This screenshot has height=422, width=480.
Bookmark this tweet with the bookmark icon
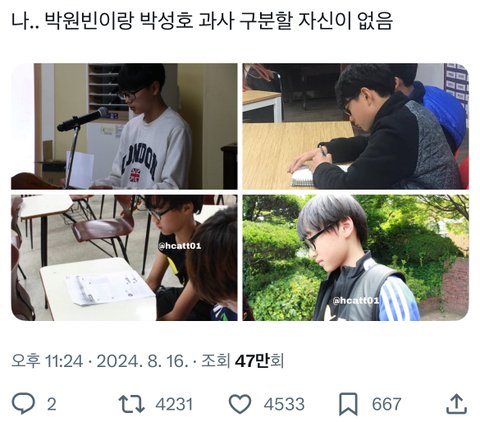pyautogui.click(x=348, y=404)
